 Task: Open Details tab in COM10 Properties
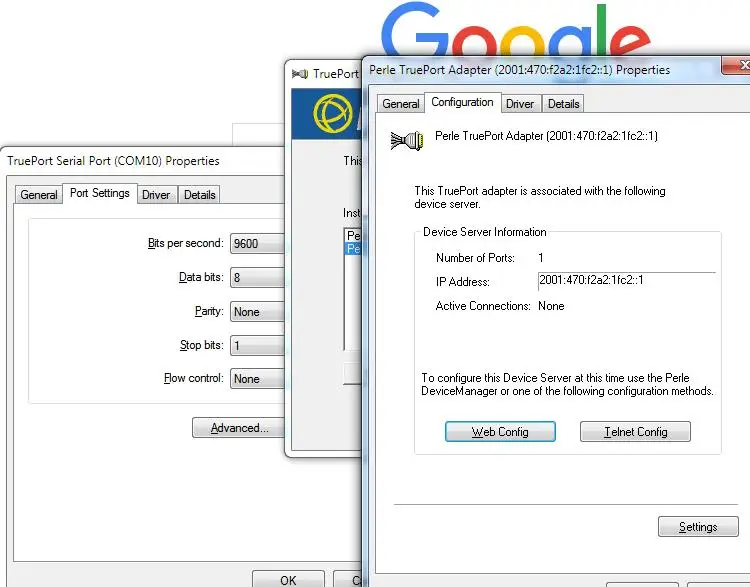[199, 195]
